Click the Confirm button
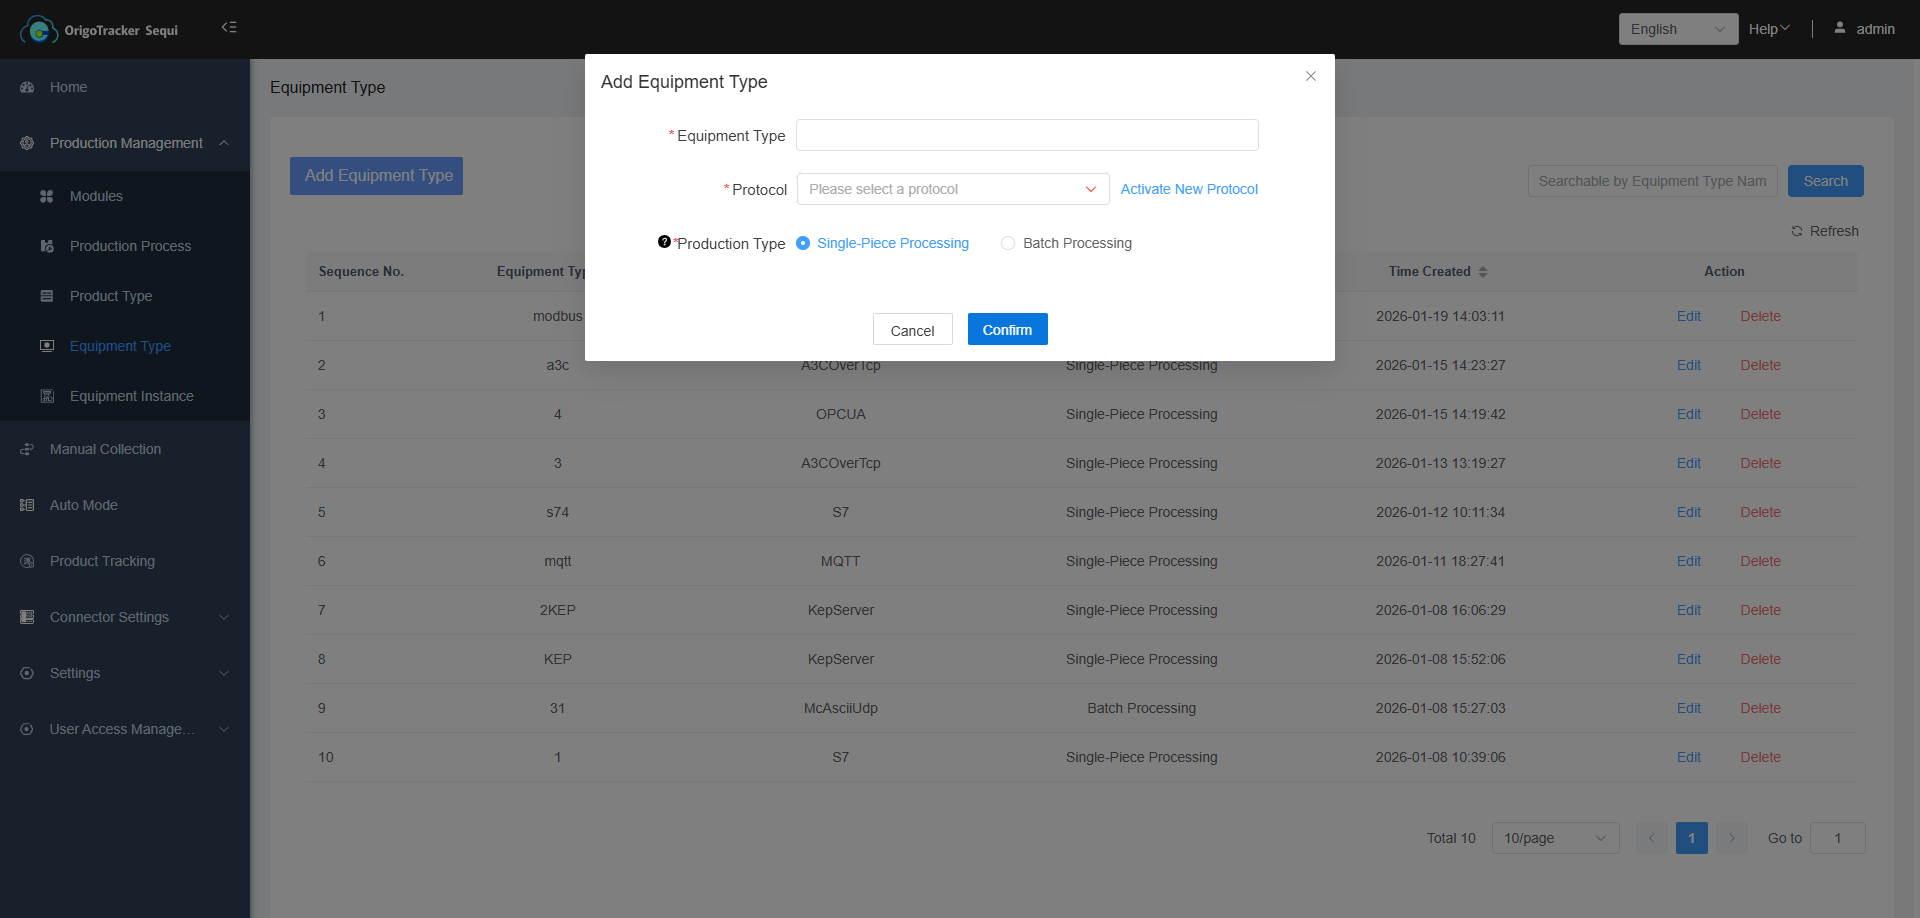Screen dimensions: 1920x918 [x=1007, y=330]
